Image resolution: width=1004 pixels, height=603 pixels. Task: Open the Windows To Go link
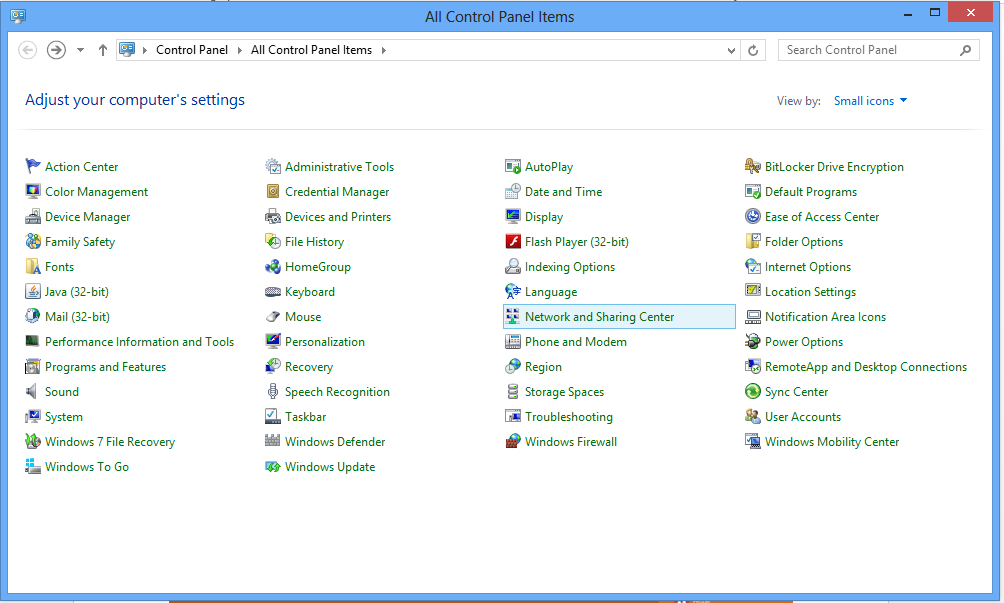86,467
